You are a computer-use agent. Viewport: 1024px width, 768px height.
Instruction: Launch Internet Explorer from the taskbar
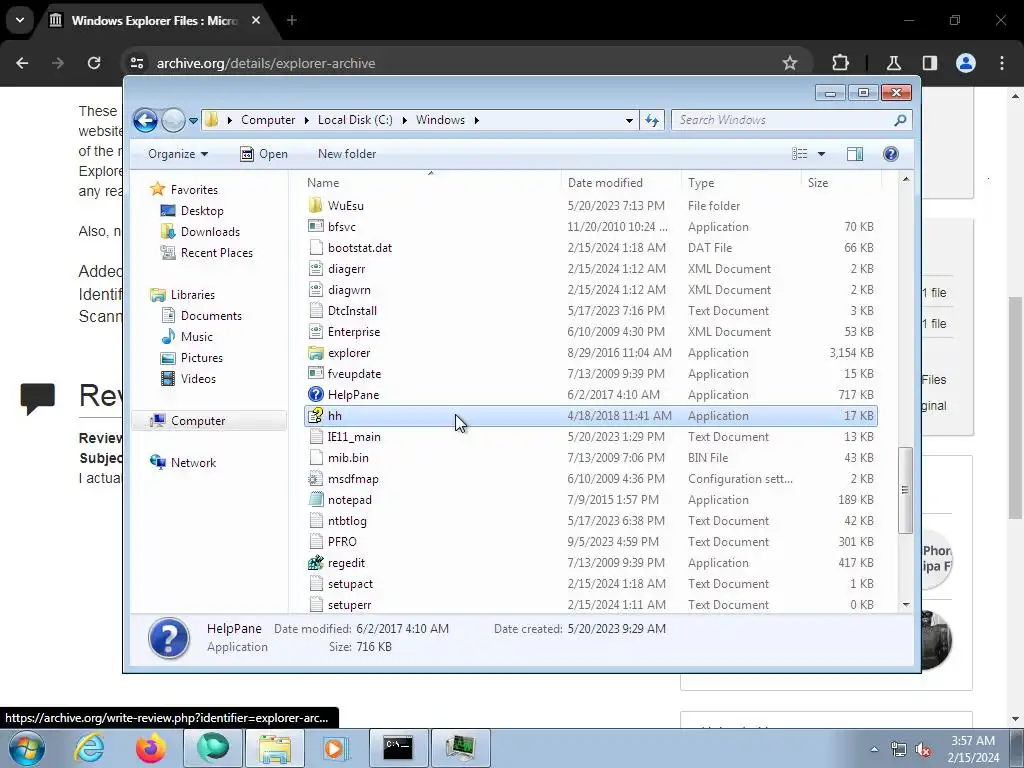coord(89,748)
